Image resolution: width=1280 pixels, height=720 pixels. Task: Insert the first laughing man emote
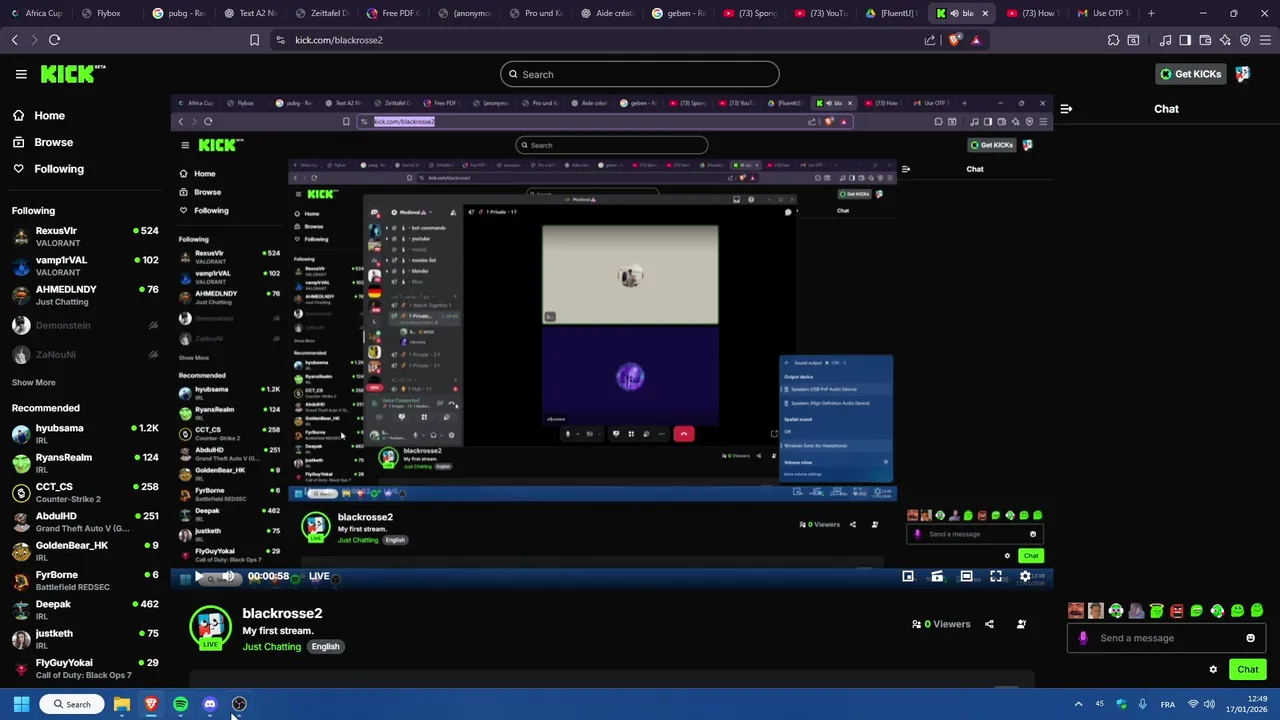point(1076,611)
